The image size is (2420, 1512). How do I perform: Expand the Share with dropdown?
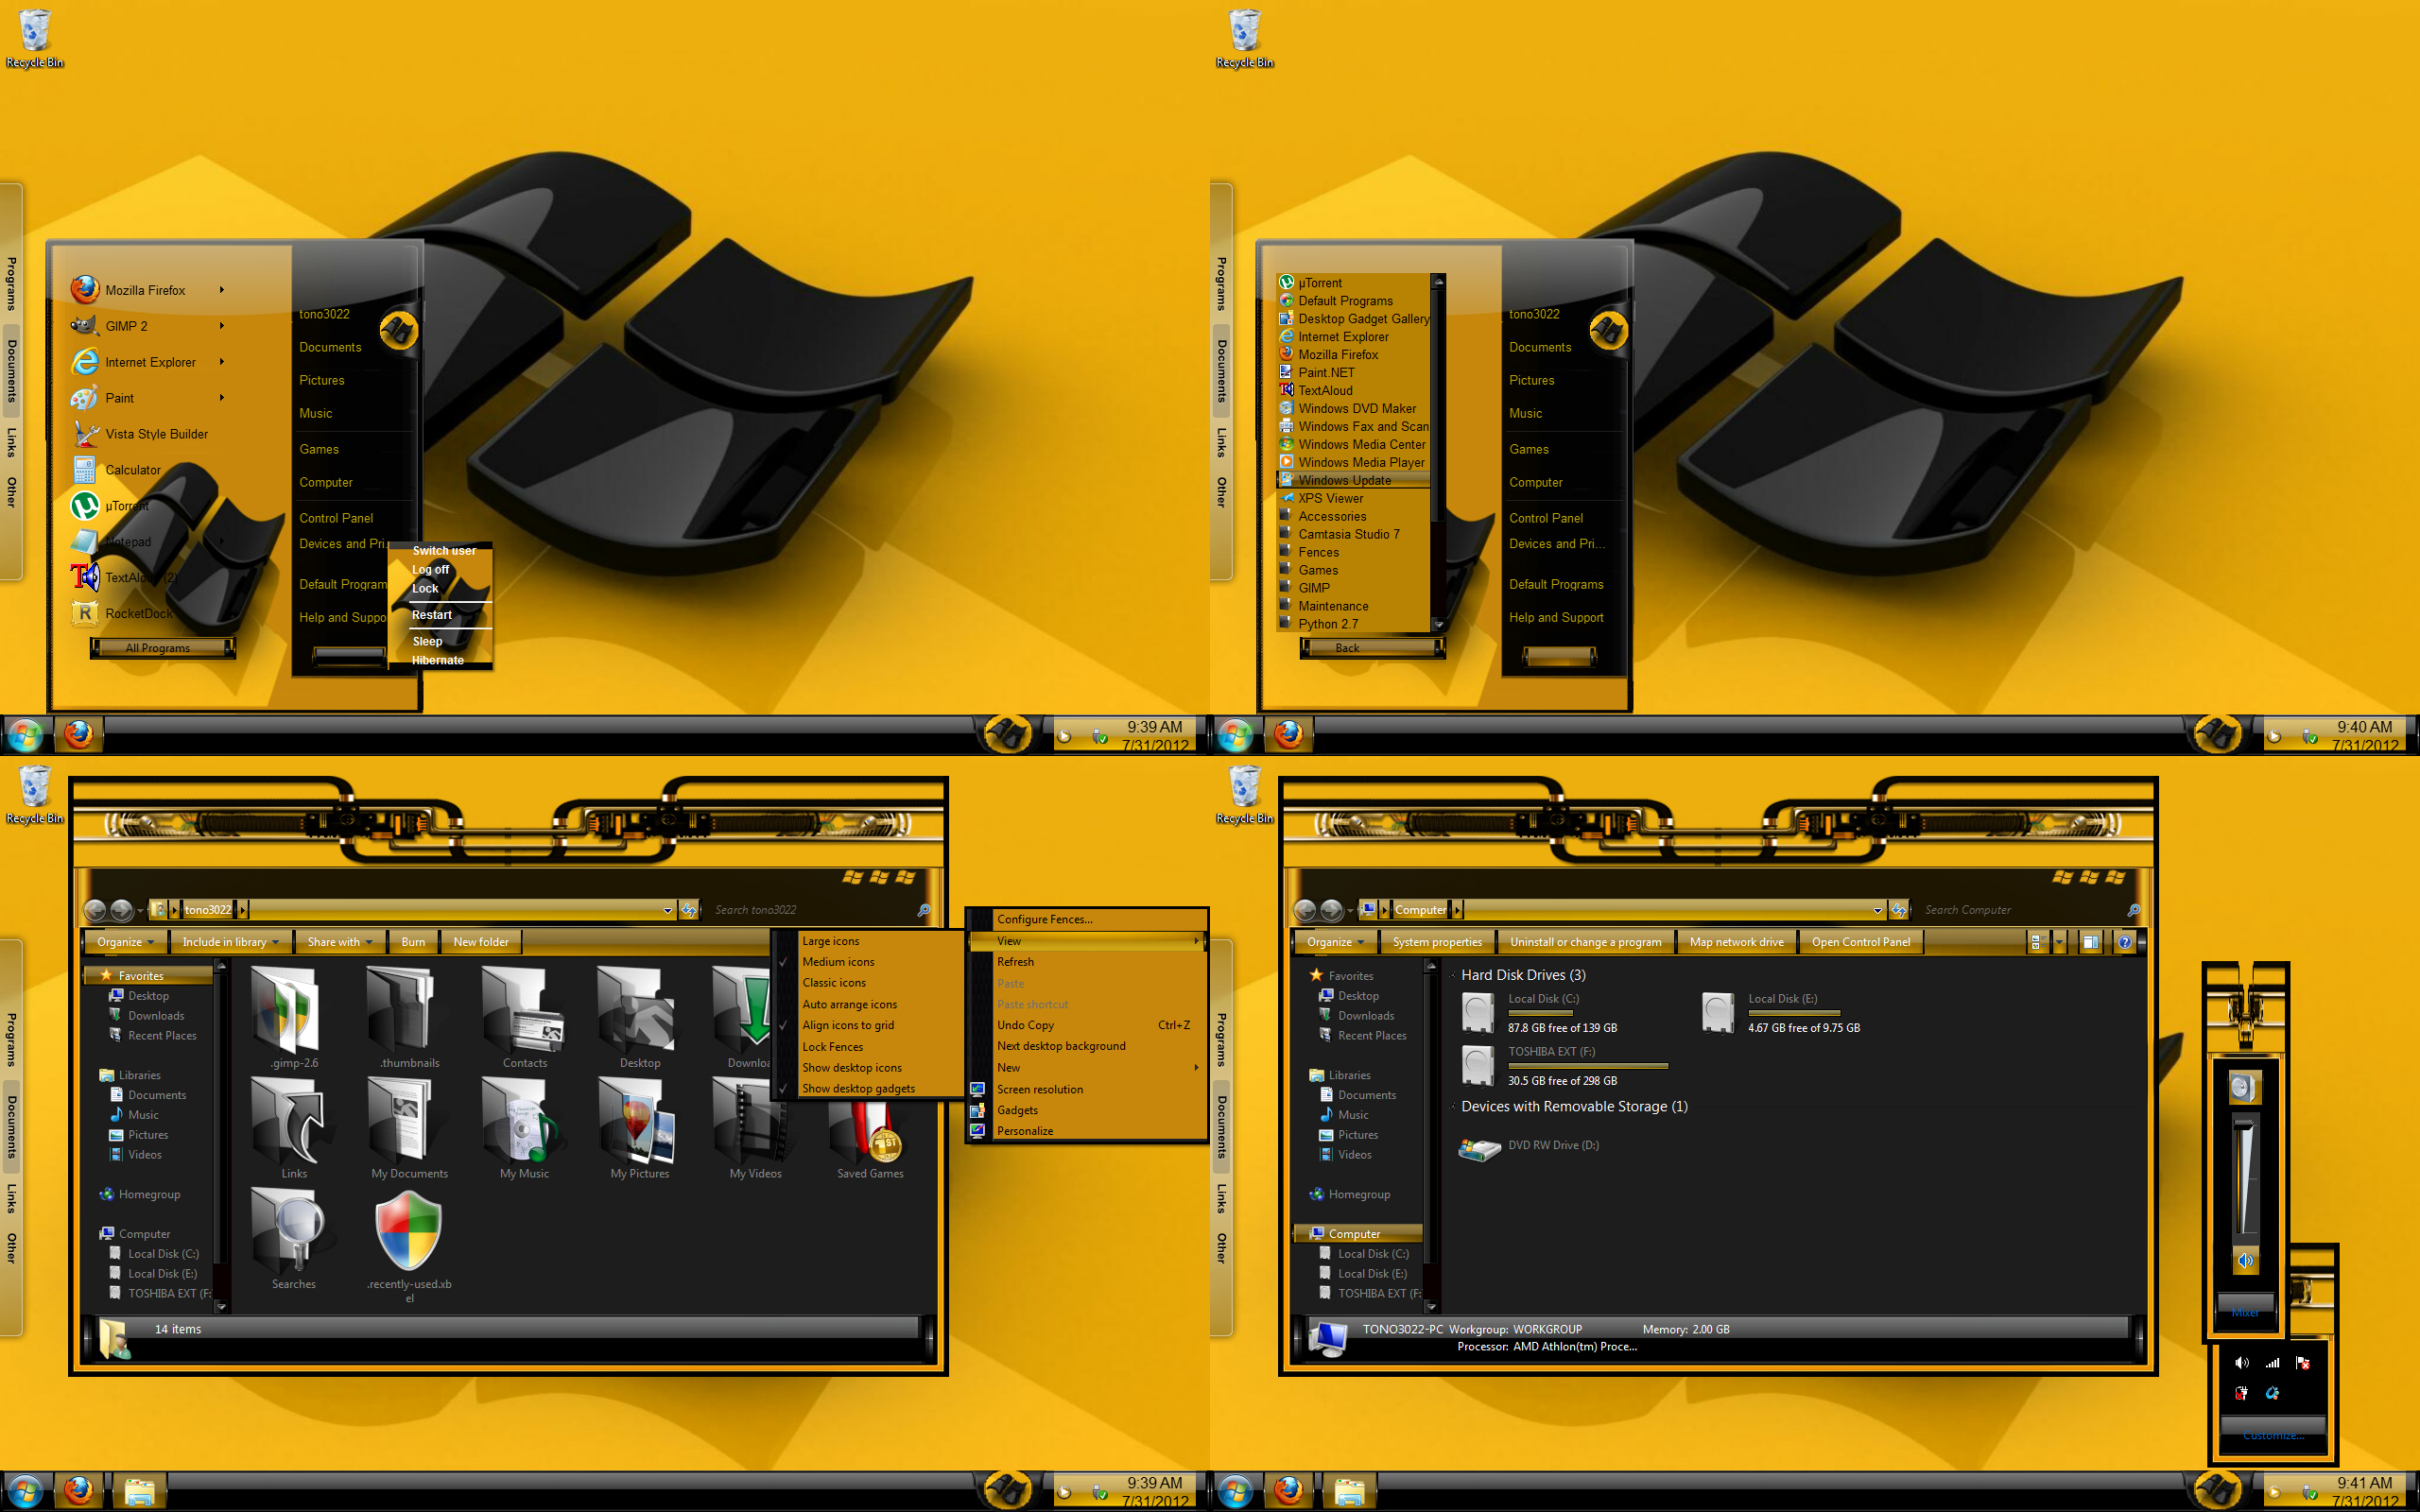pos(340,942)
